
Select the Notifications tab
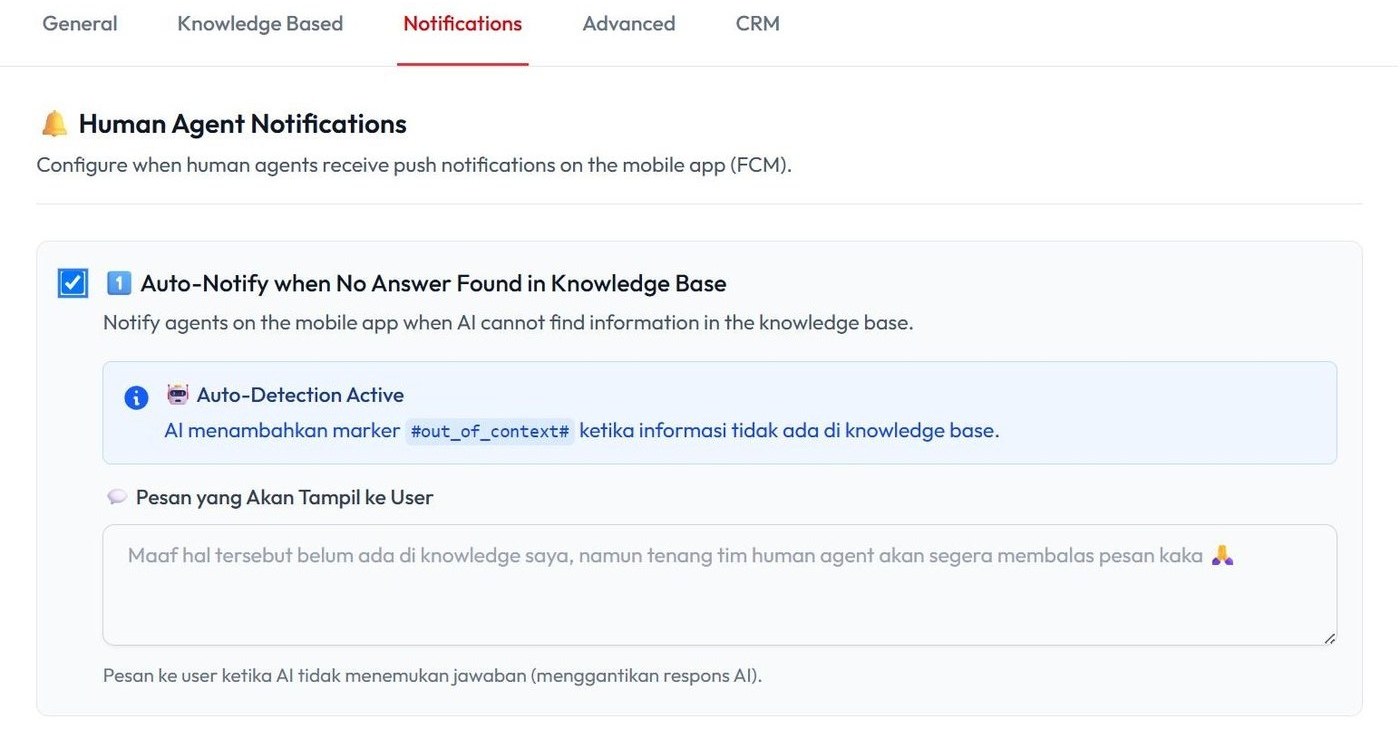[x=462, y=23]
